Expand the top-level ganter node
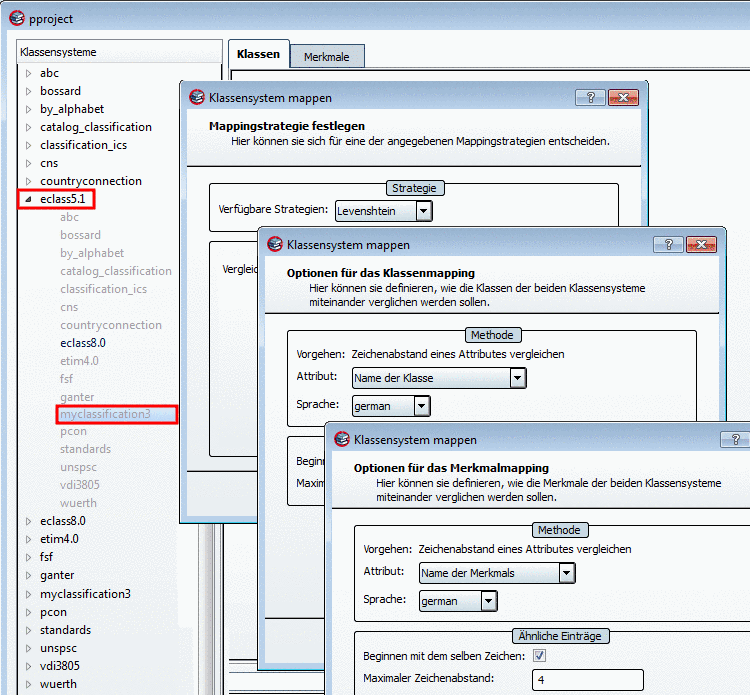750x695 pixels. tap(28, 575)
